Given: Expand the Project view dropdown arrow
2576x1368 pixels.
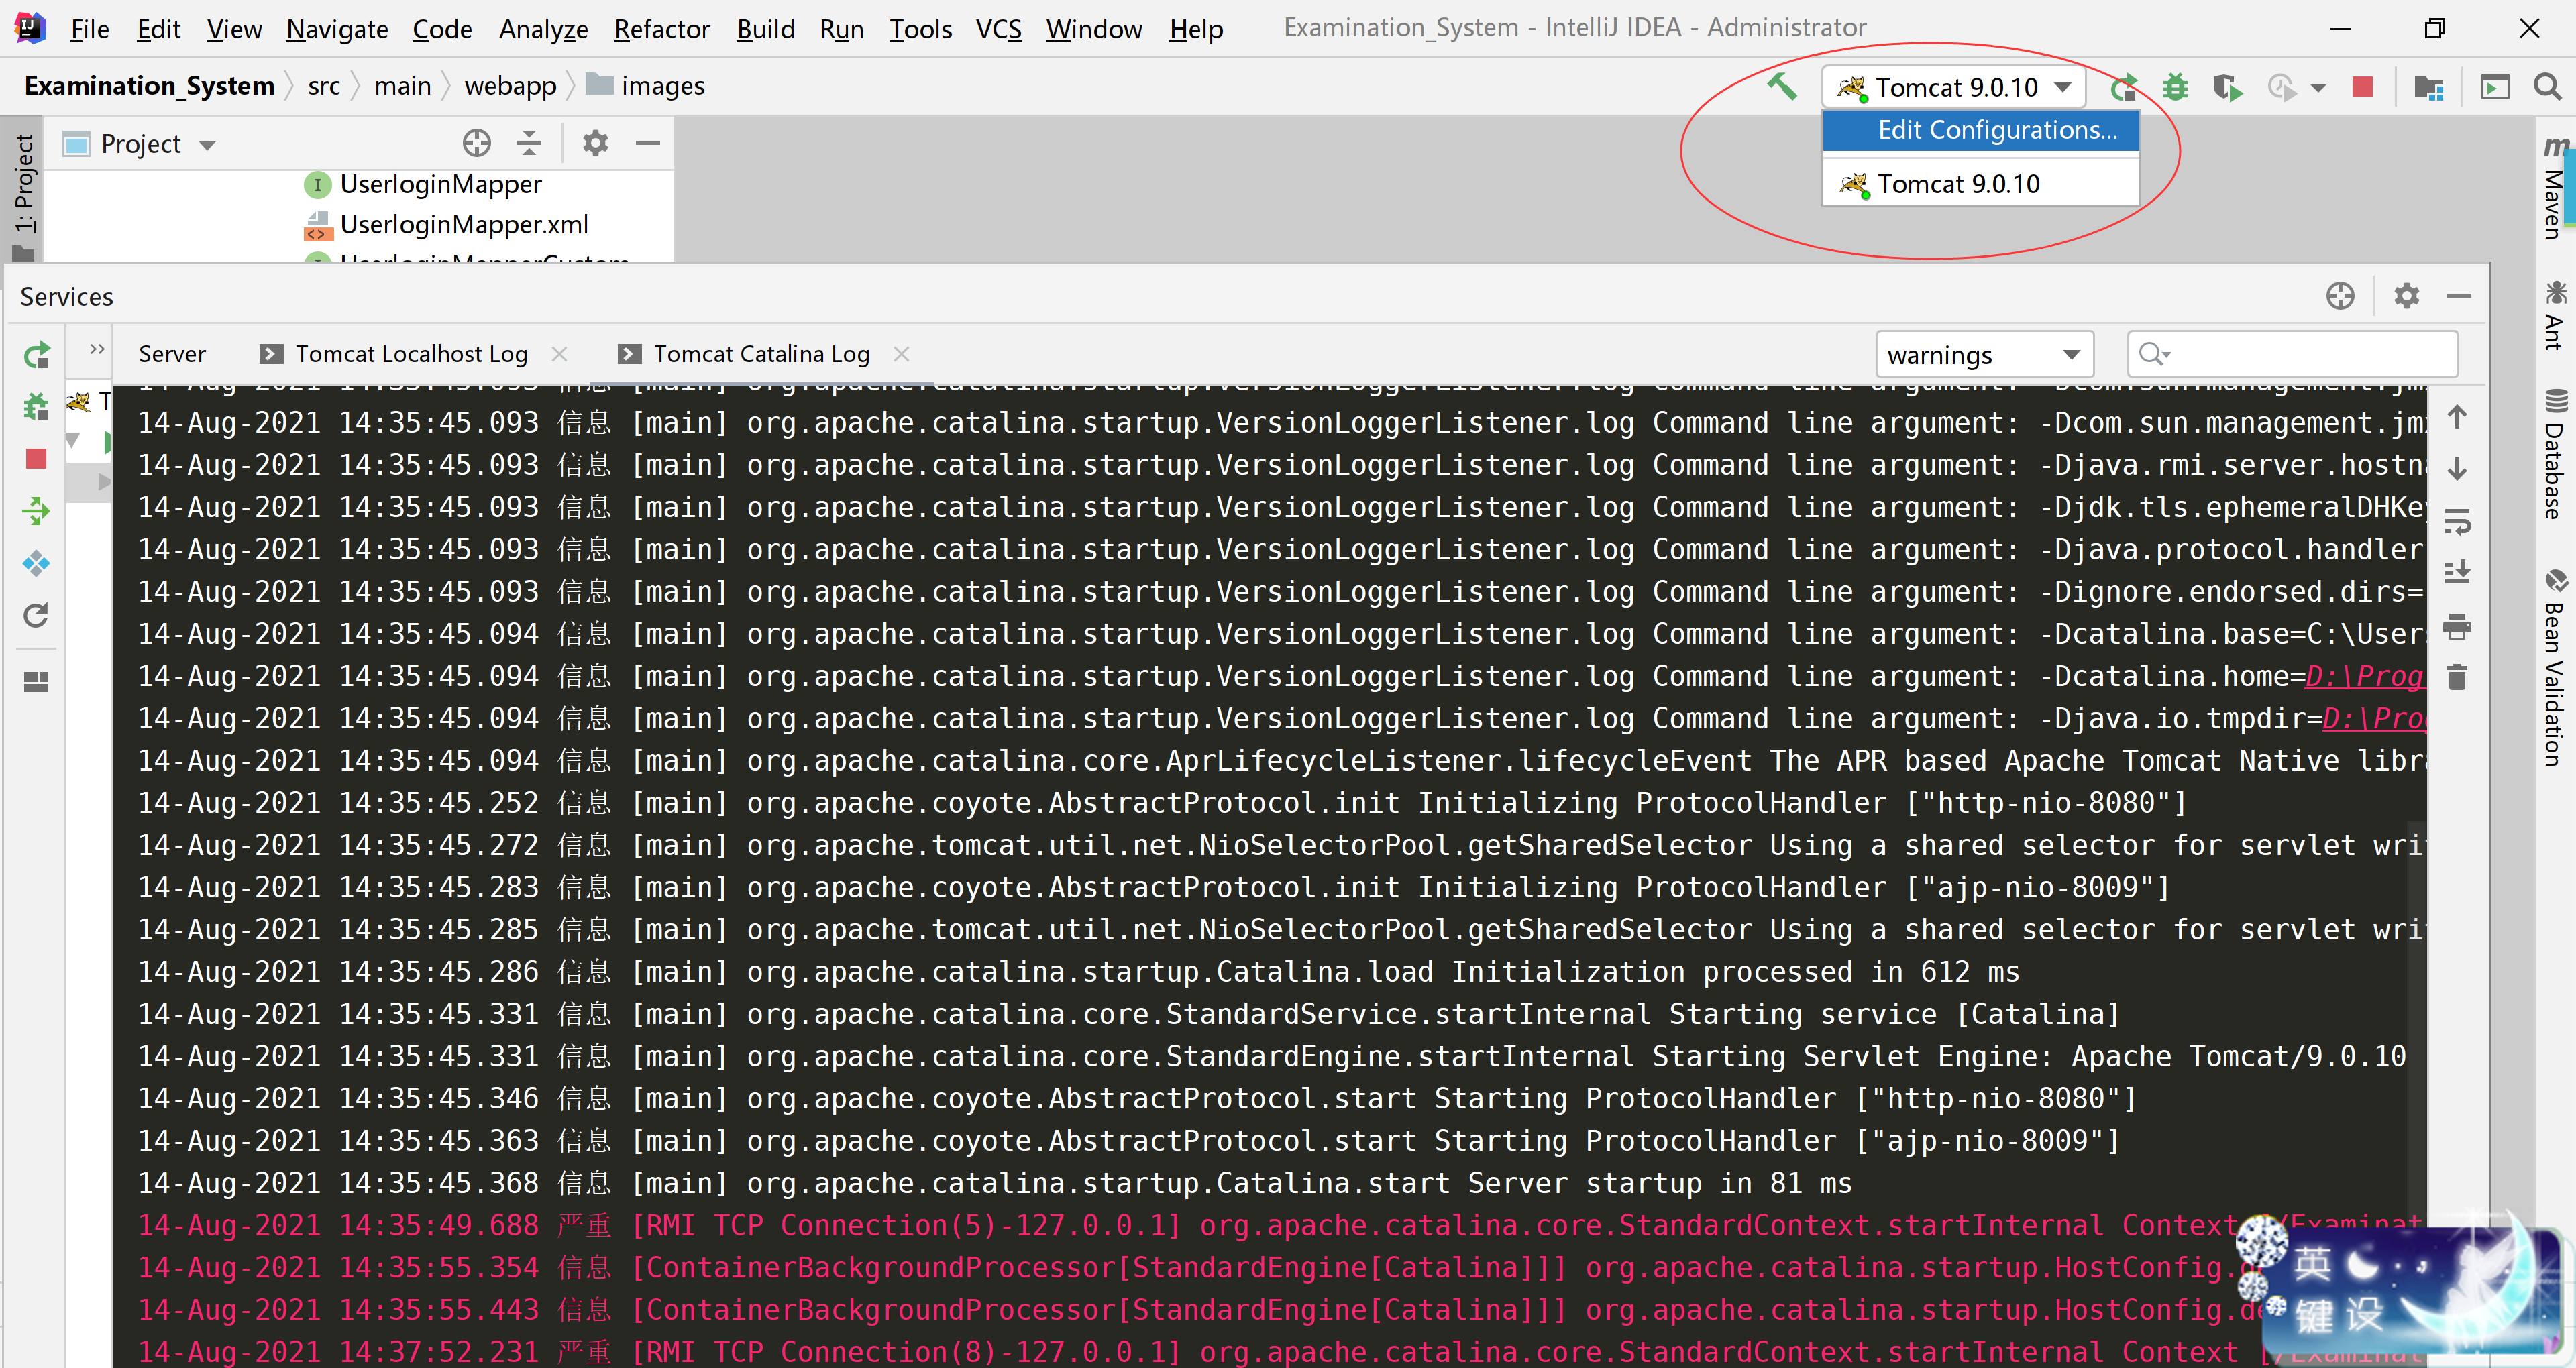Looking at the screenshot, I should click(207, 145).
